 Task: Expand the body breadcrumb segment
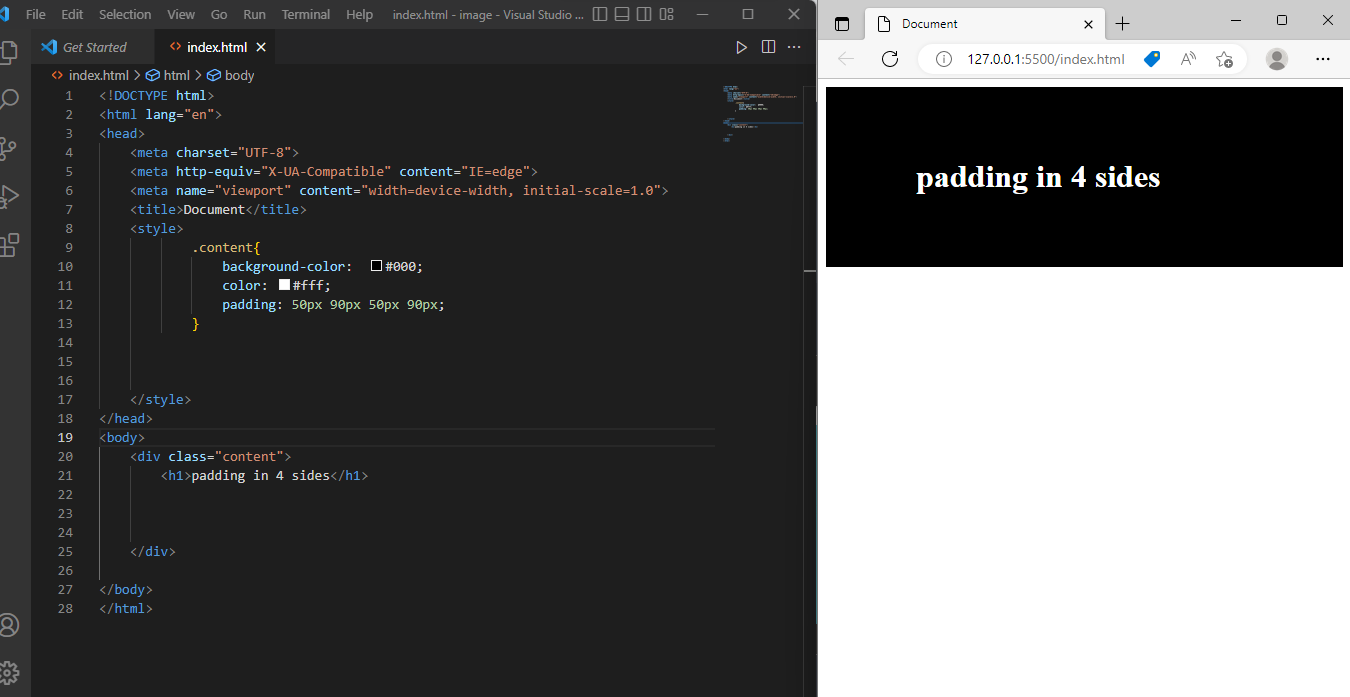[x=231, y=75]
